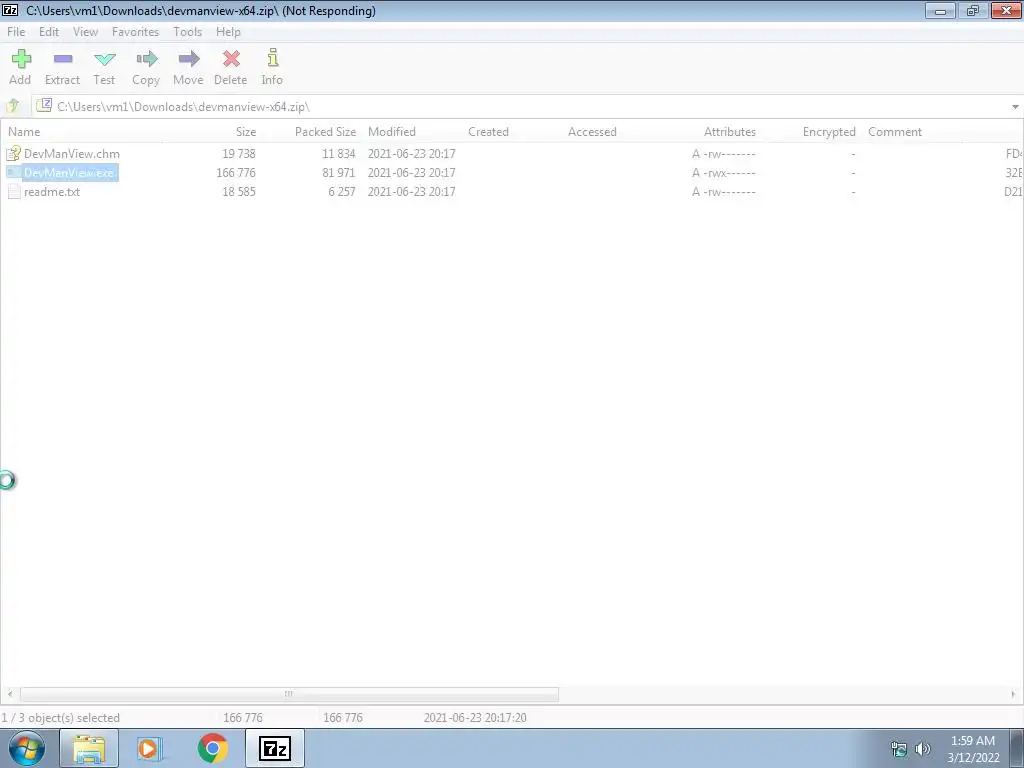Click the readme.txt modified date cell
This screenshot has height=768, width=1024.
coord(411,191)
